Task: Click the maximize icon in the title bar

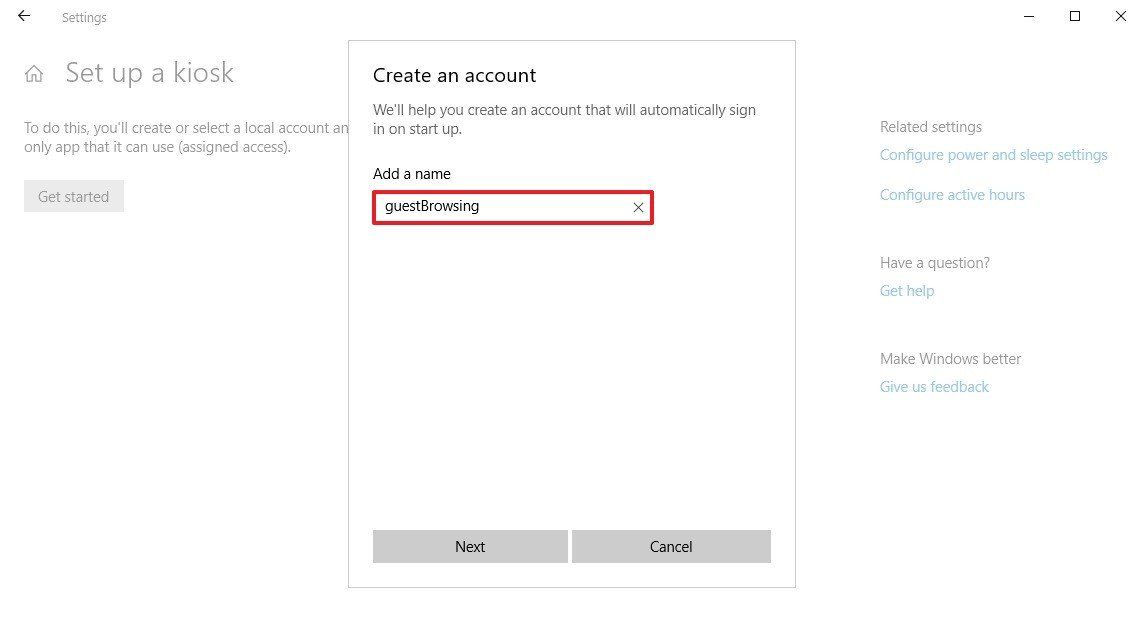Action: [x=1074, y=16]
